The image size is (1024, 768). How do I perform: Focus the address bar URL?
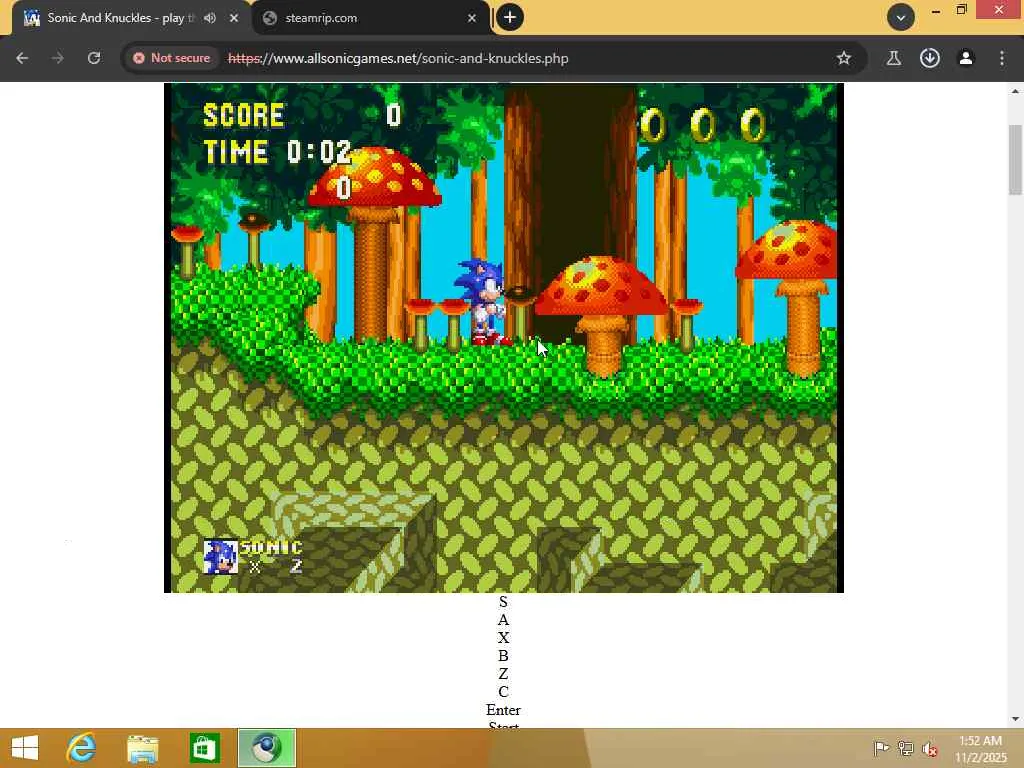click(x=398, y=58)
